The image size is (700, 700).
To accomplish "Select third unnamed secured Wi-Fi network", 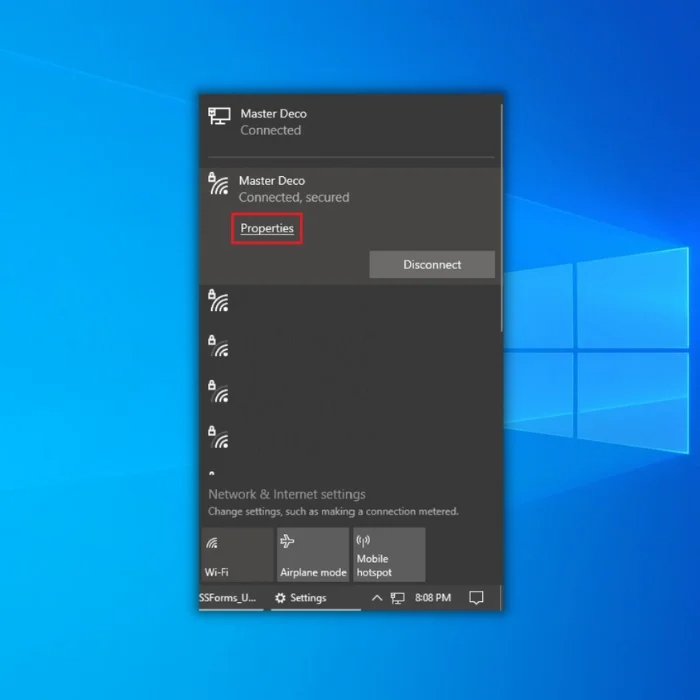I will pos(218,391).
